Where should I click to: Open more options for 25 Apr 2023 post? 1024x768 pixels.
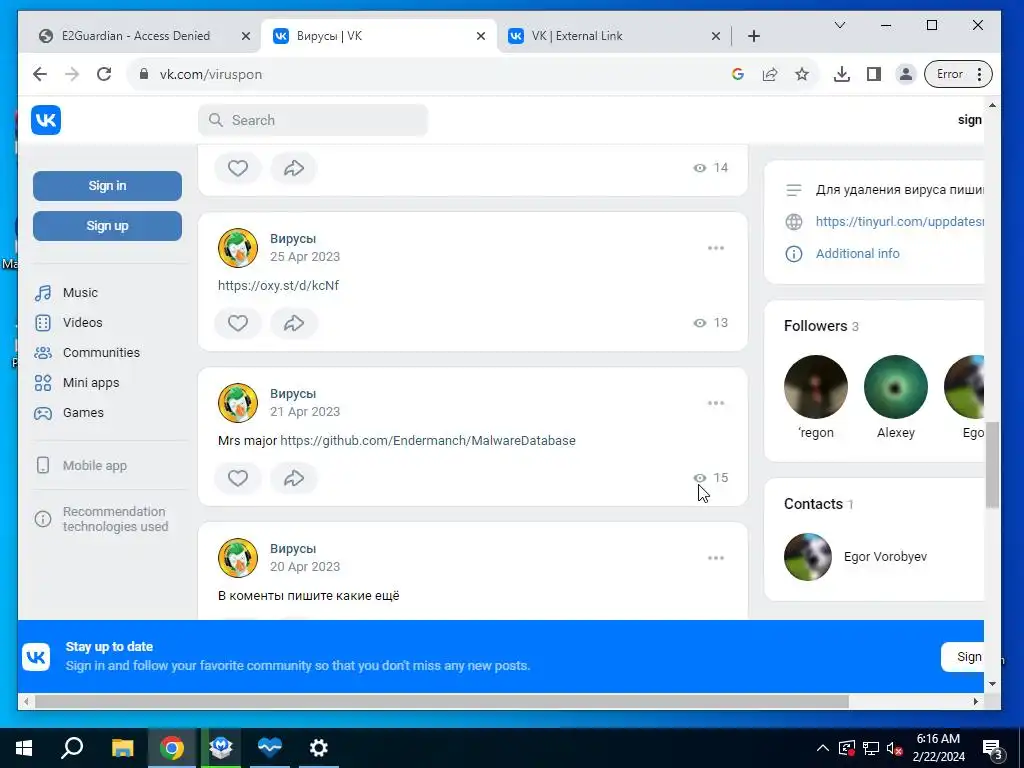coord(716,248)
